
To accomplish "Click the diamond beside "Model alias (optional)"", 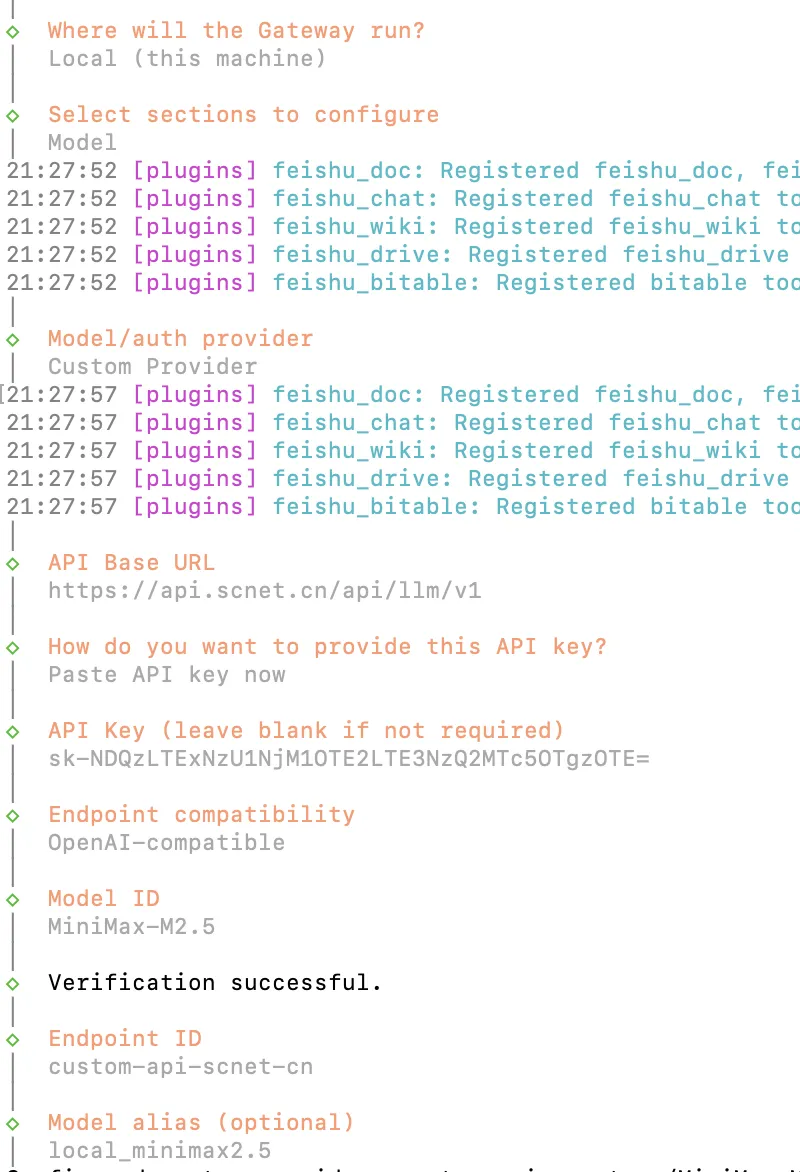I will (x=12, y=1123).
